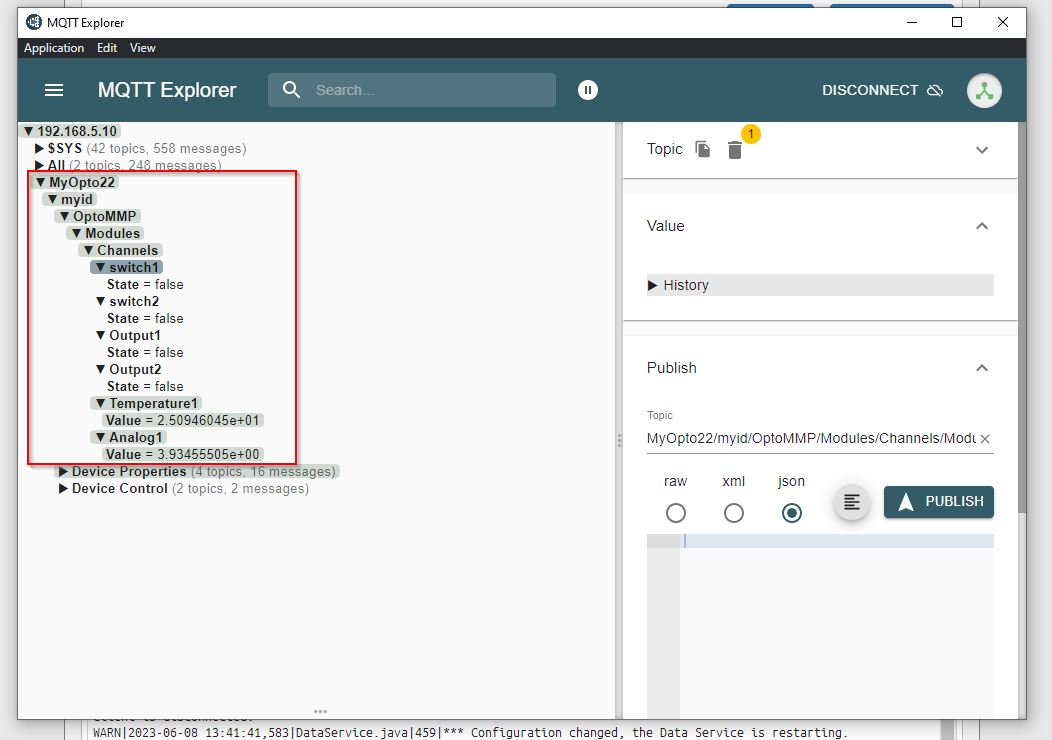Expand the $SYS topic node

[40, 148]
